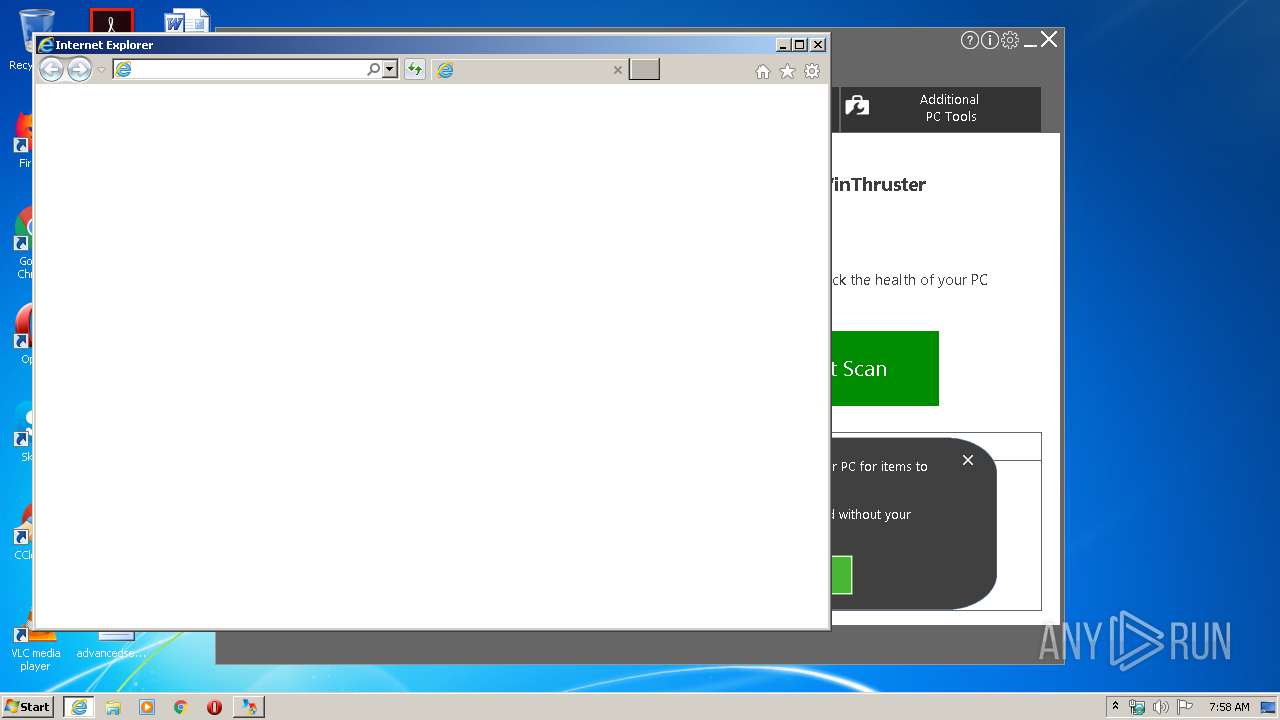The height and width of the screenshot is (720, 1280).
Task: Open a new tab in Internet Explorer
Action: pos(644,69)
